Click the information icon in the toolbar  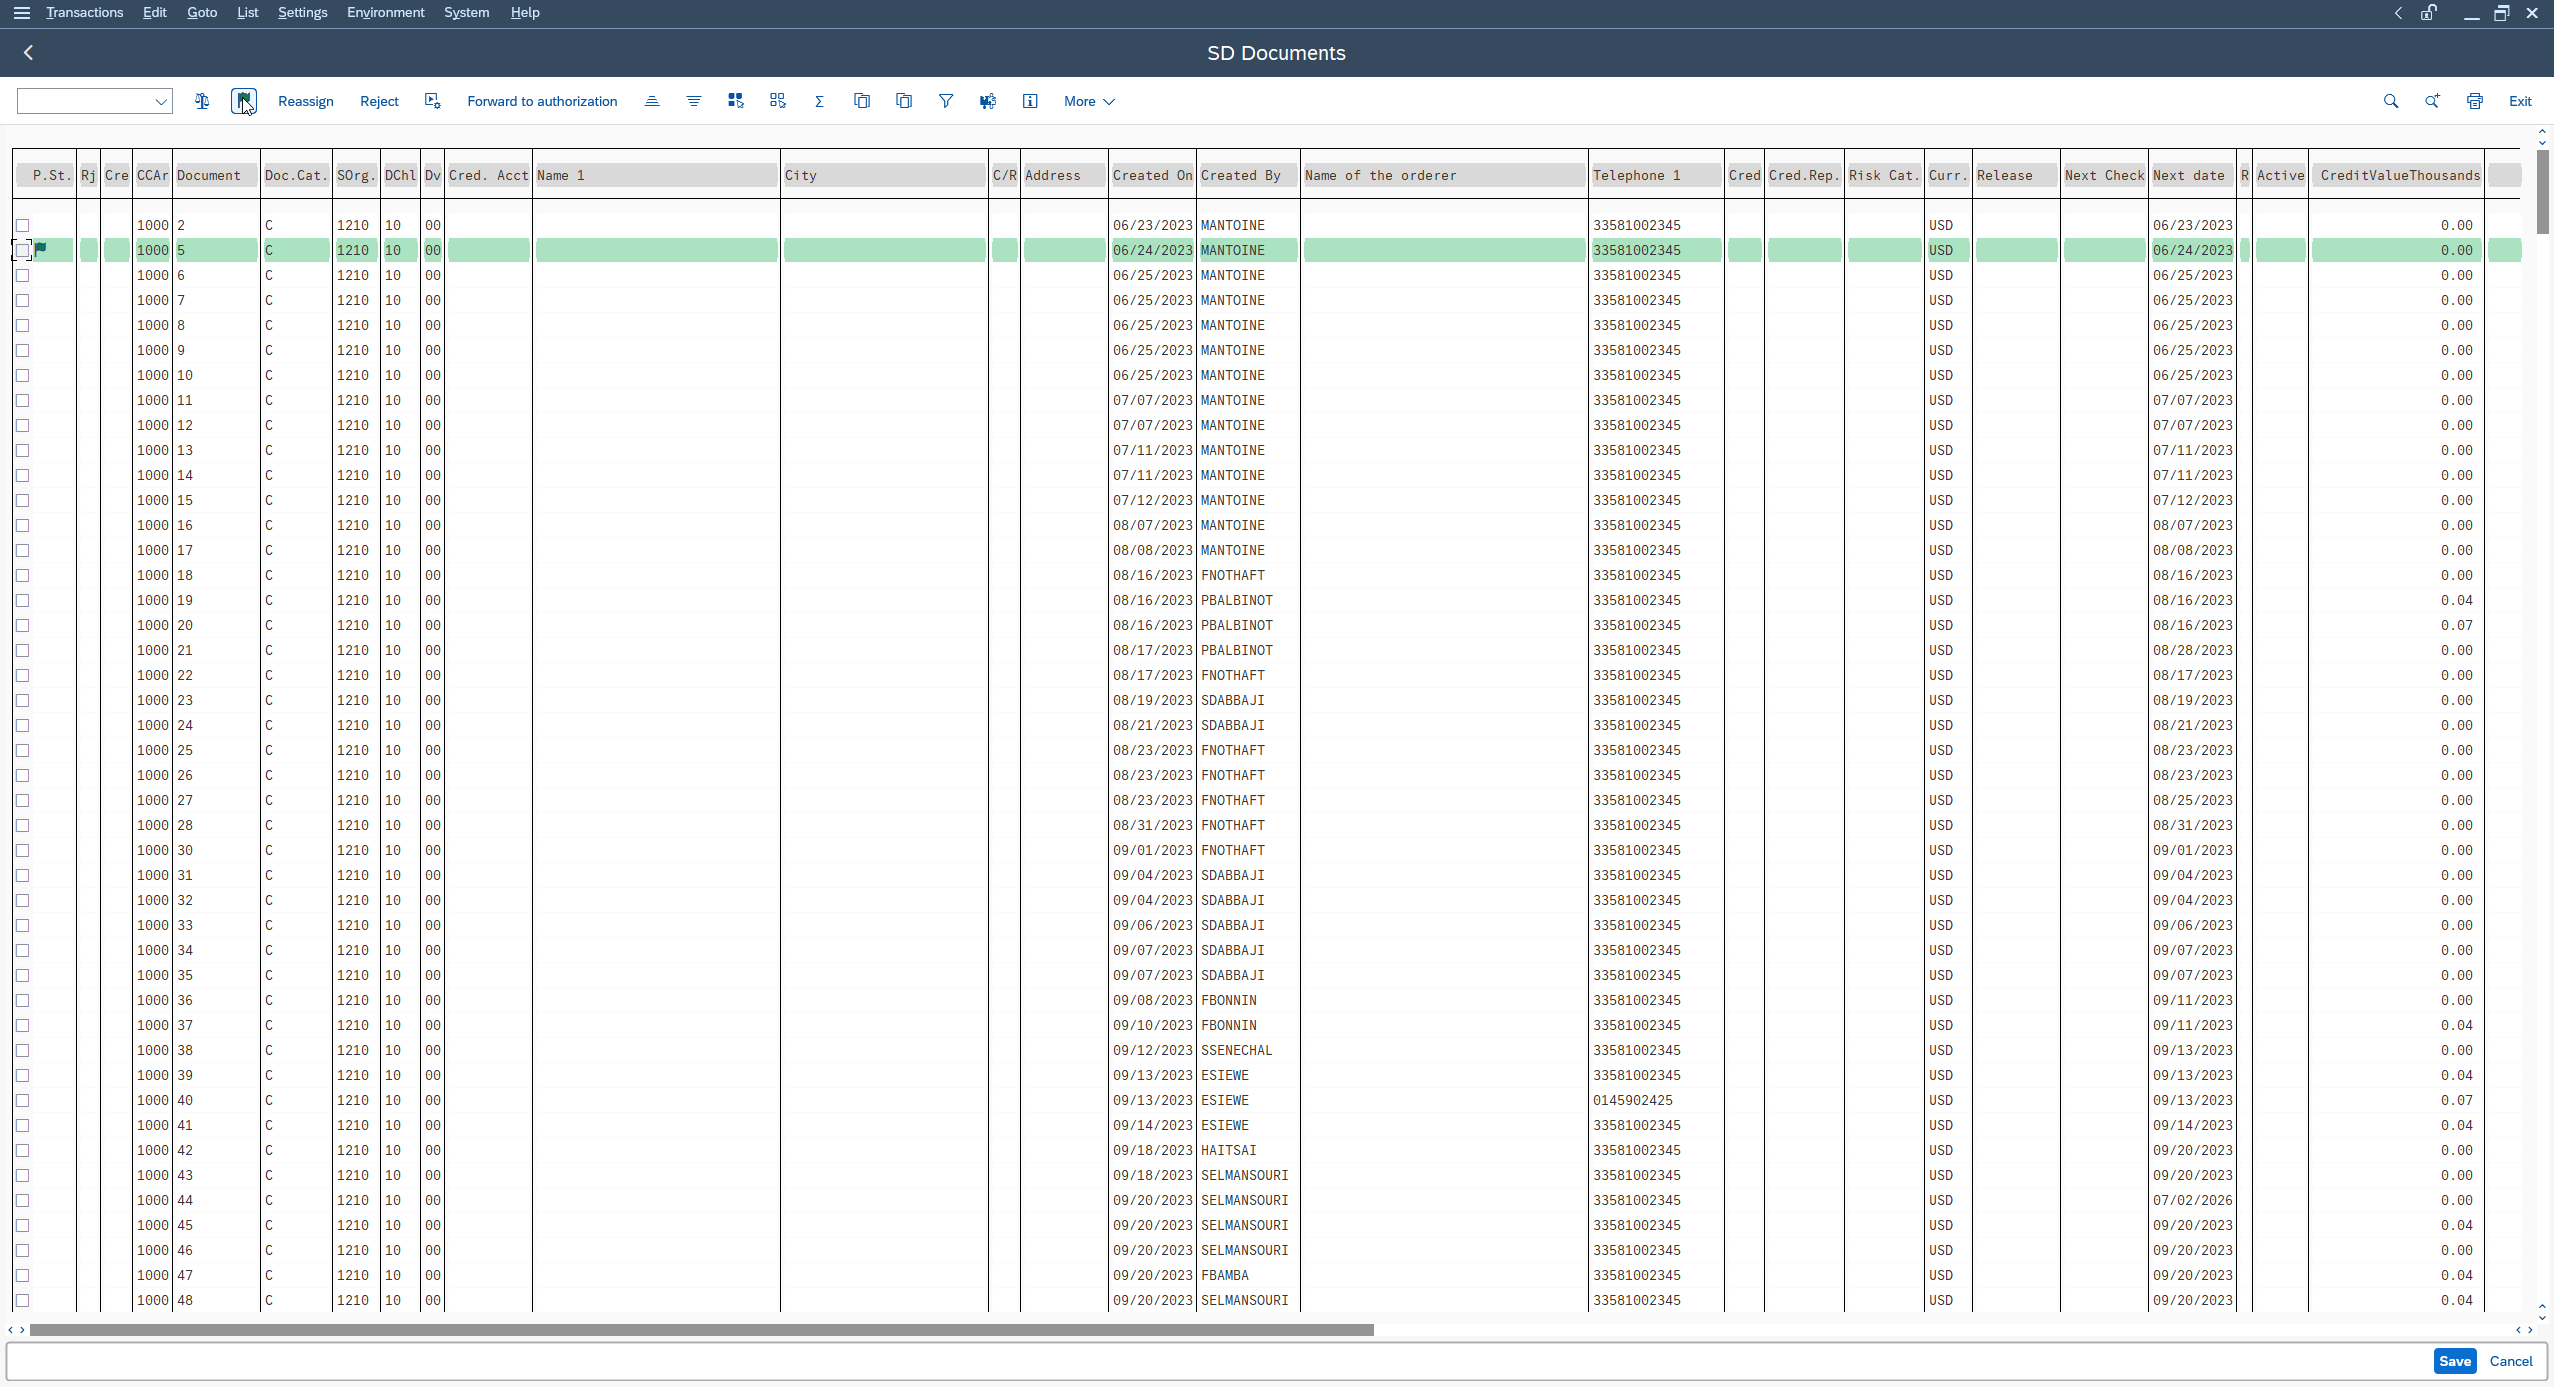click(1030, 101)
